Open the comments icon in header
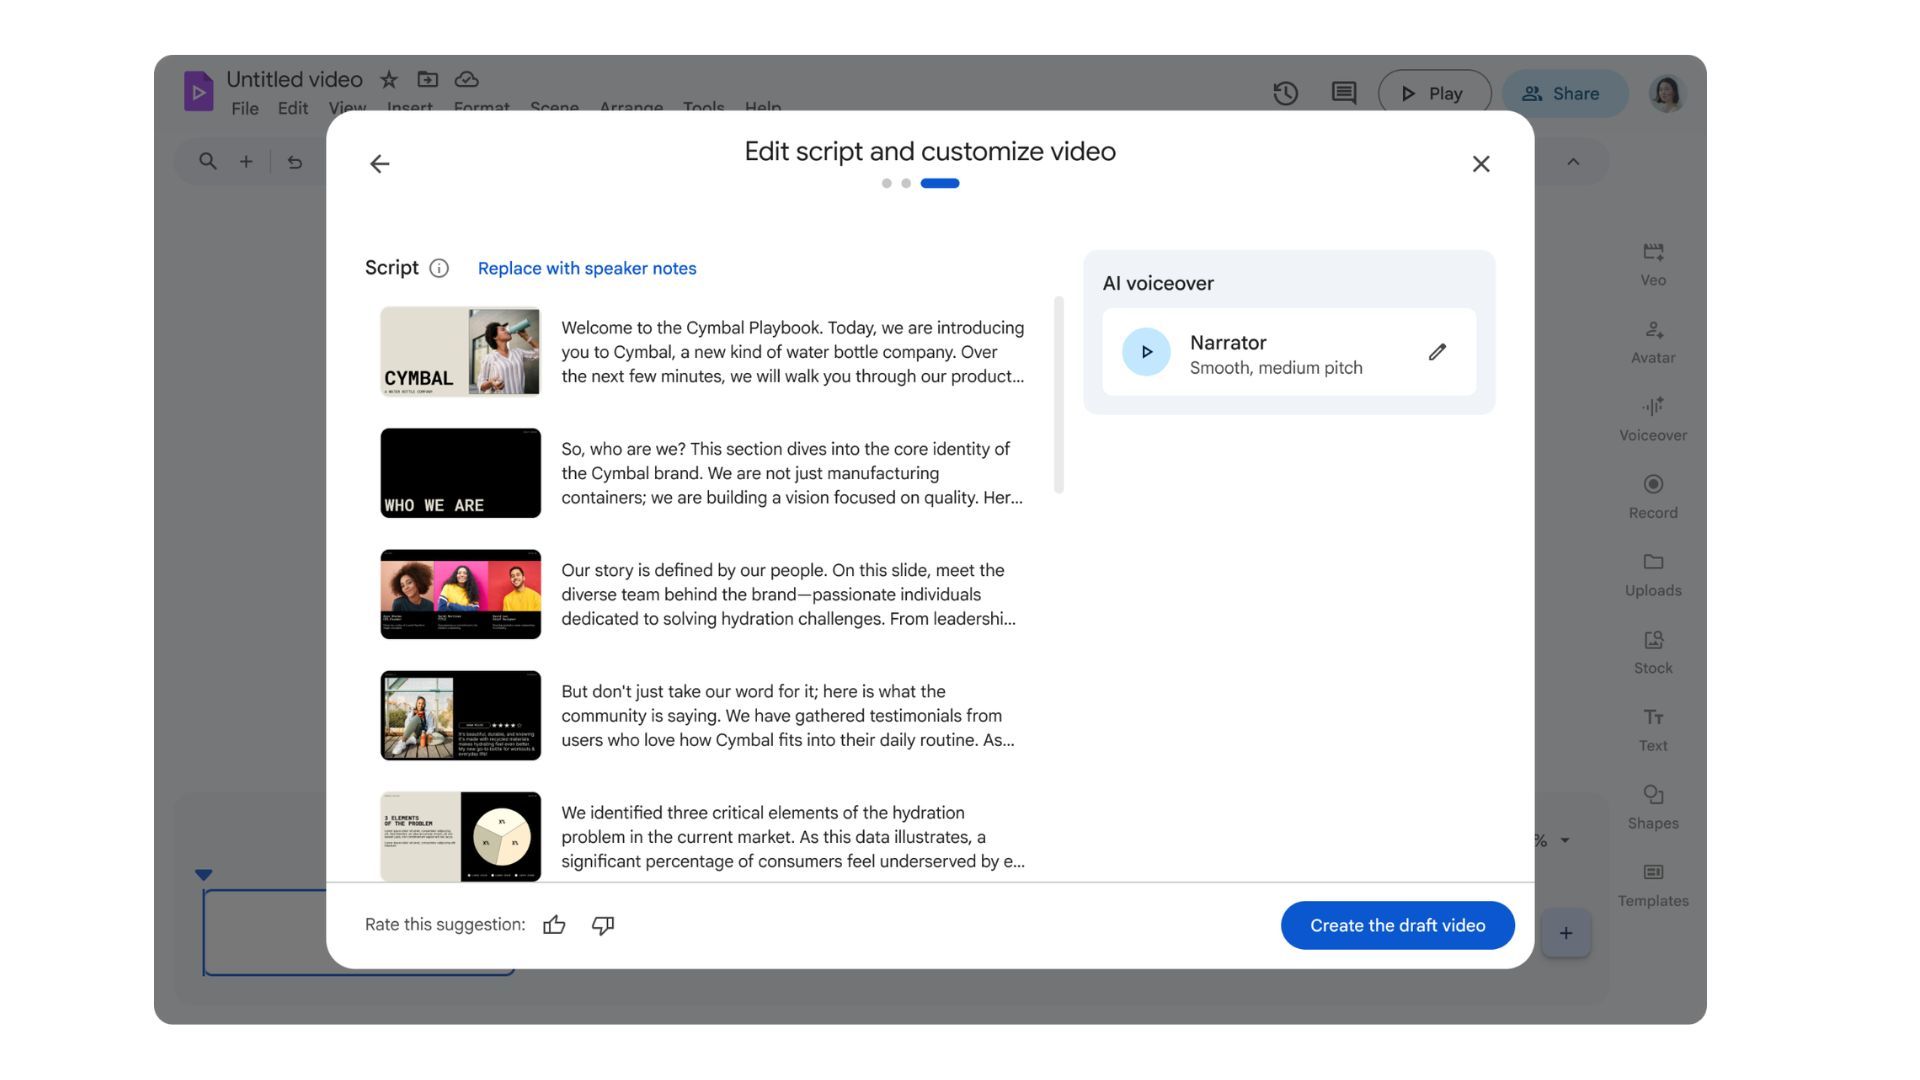1920x1080 pixels. pyautogui.click(x=1344, y=93)
